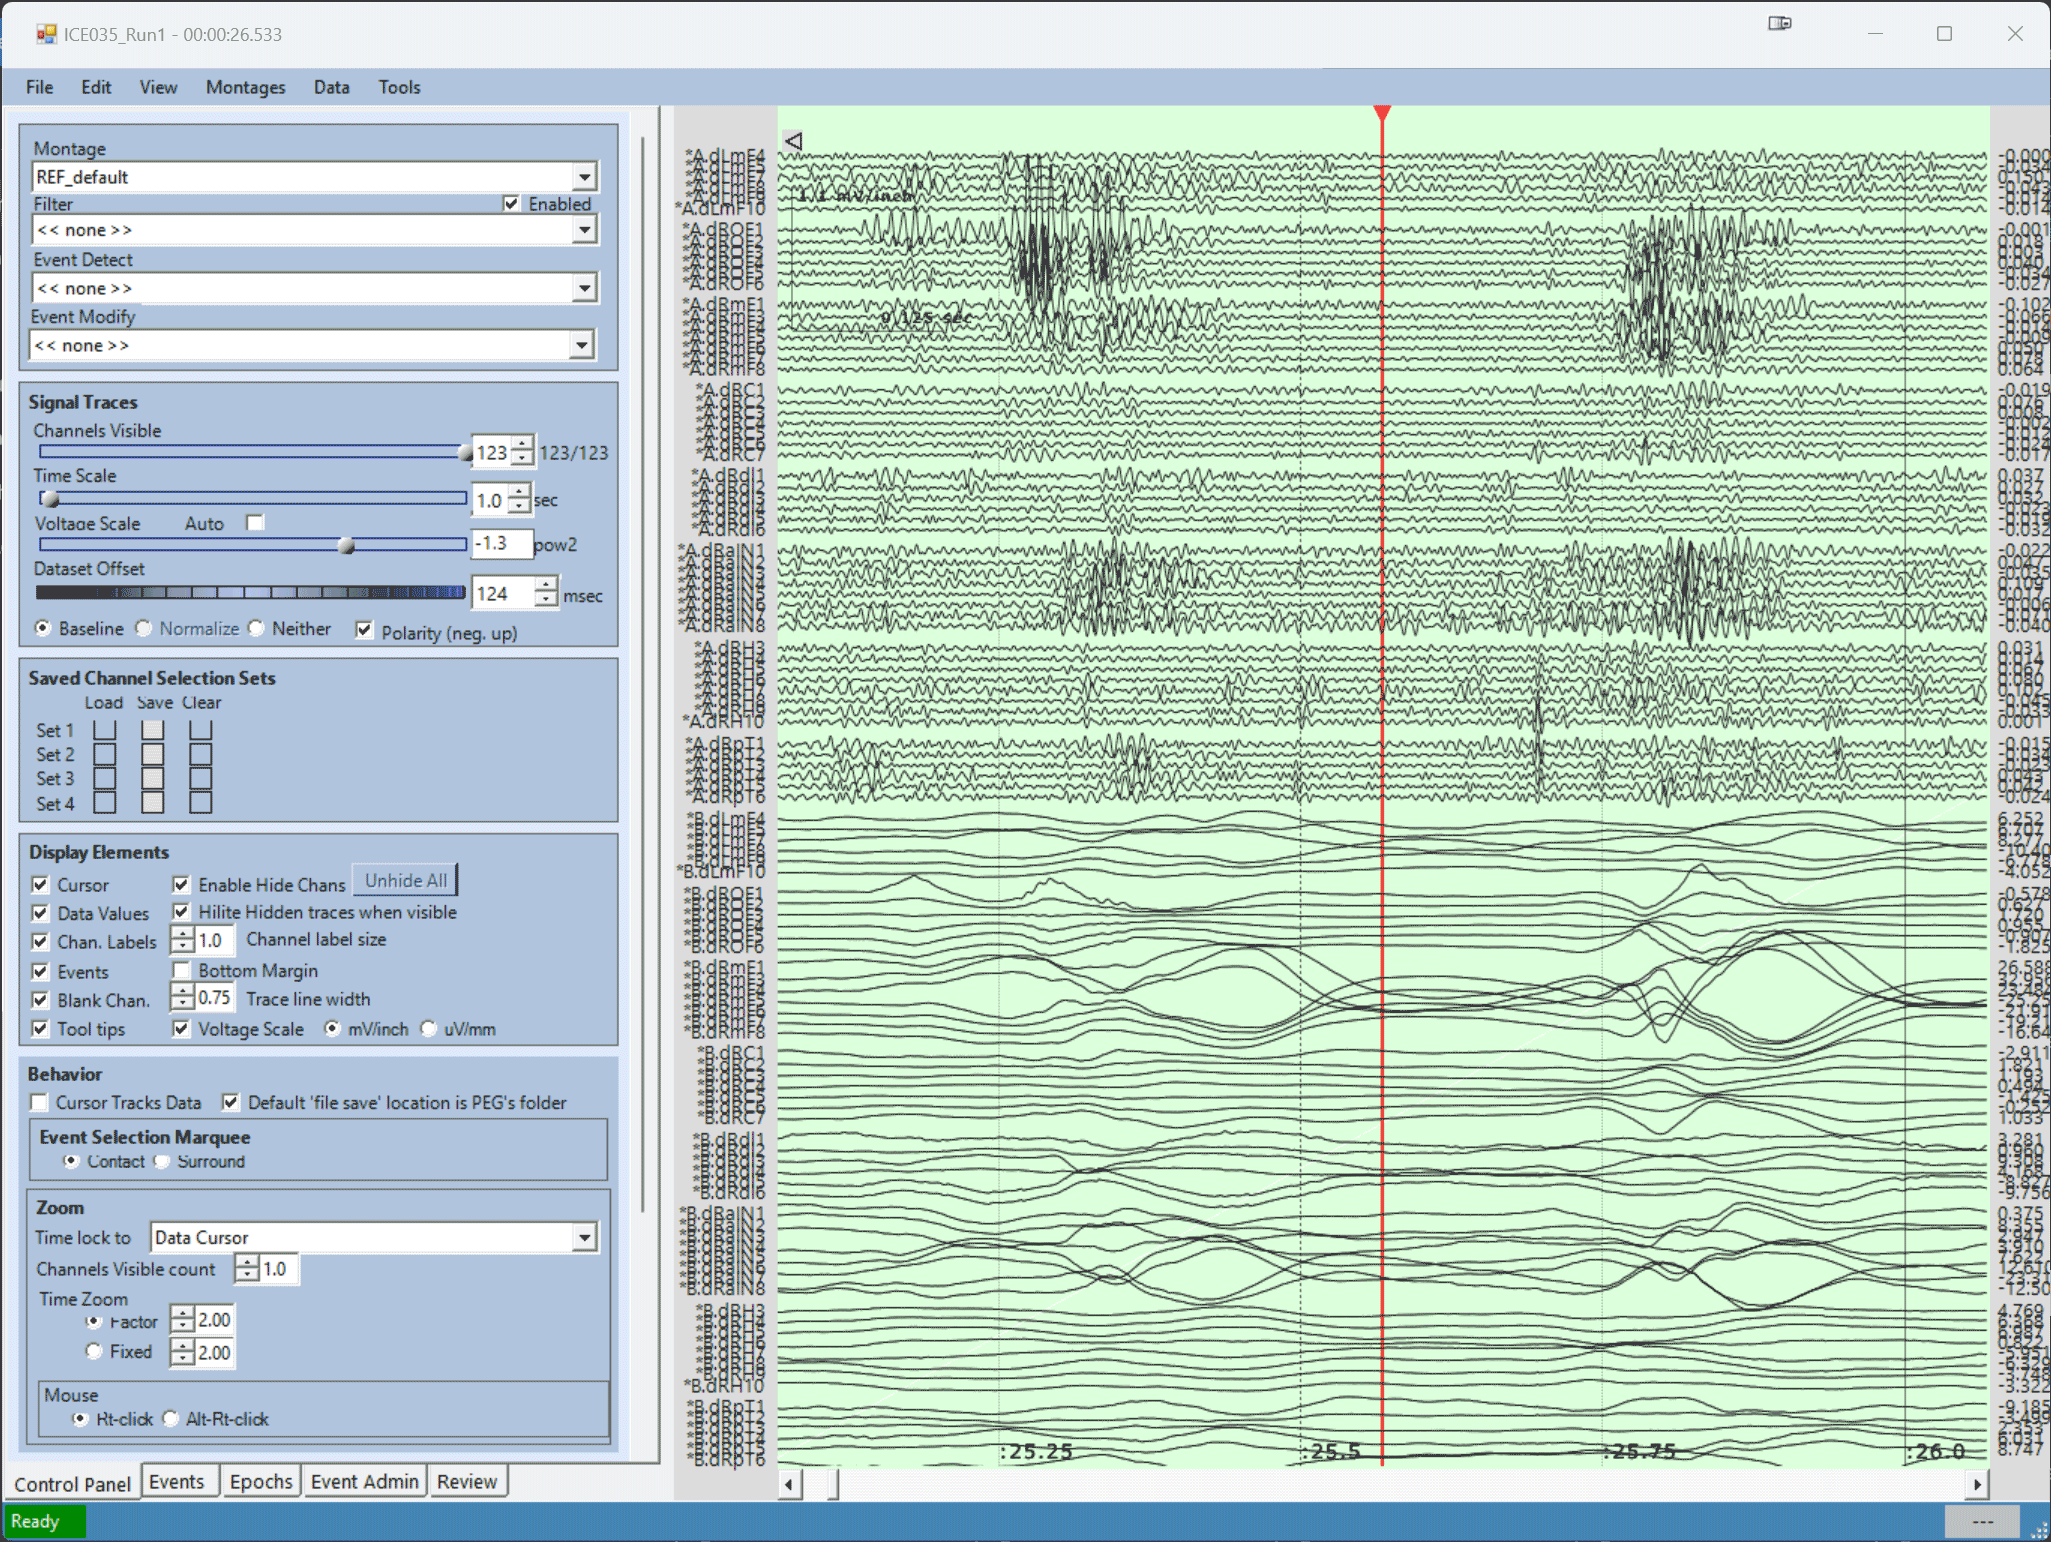Click the Time Scale spinner up arrow
Viewport: 2051px width, 1546px height.
pos(519,493)
